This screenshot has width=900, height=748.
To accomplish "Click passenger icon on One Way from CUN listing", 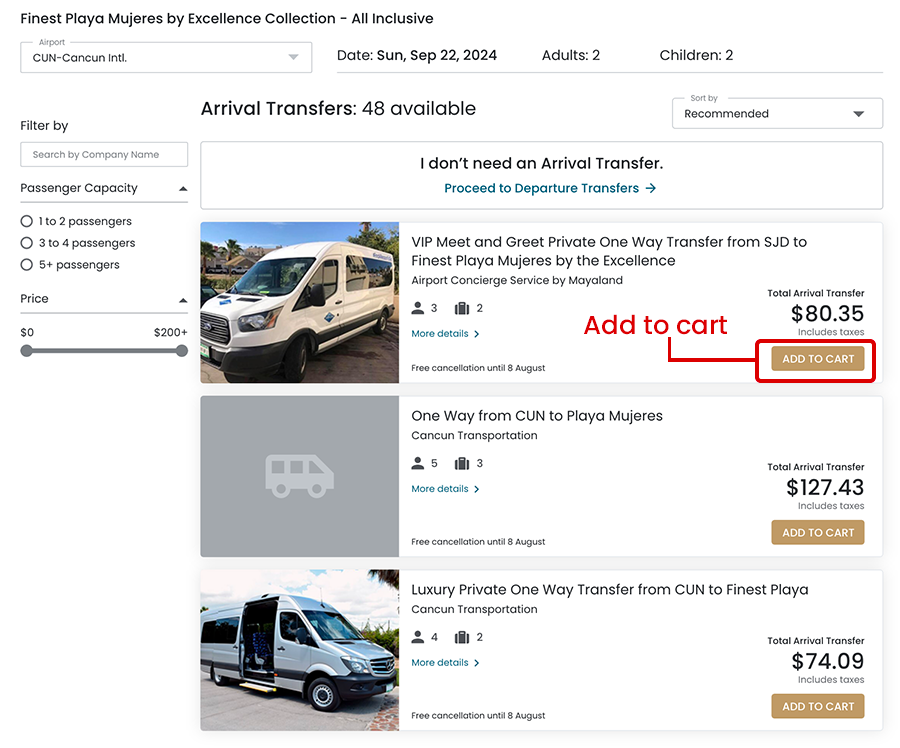I will click(x=418, y=463).
